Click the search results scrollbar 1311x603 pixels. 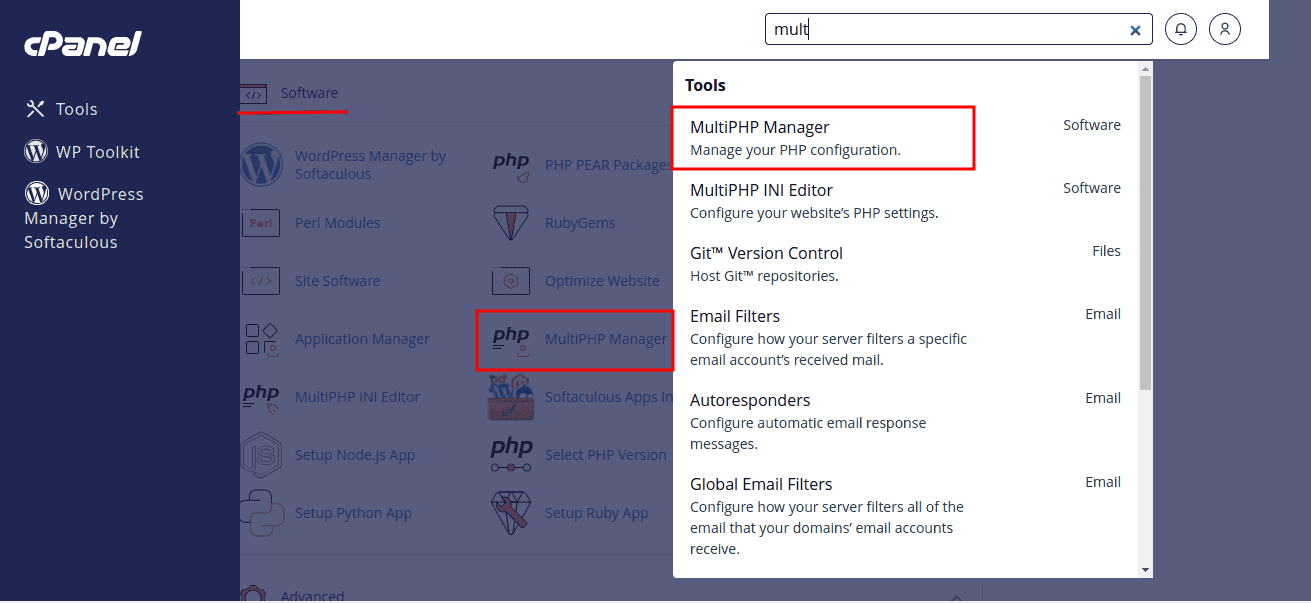1145,230
